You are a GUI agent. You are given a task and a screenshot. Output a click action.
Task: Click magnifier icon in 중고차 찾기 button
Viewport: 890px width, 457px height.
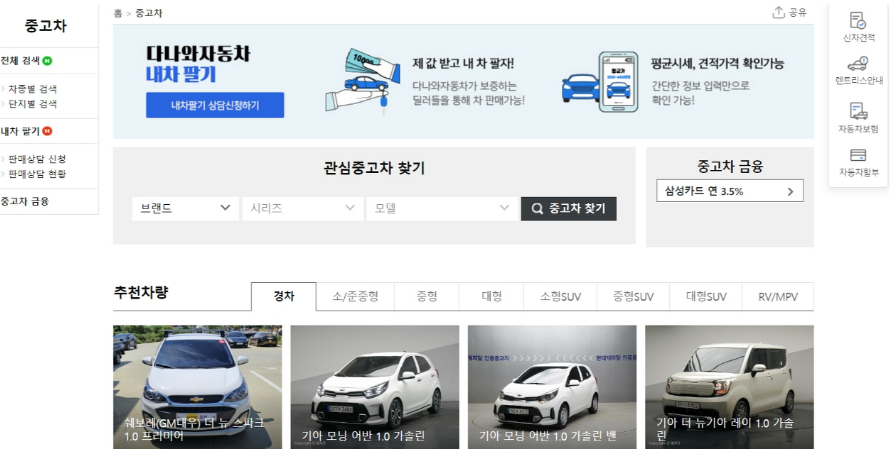[x=537, y=209]
